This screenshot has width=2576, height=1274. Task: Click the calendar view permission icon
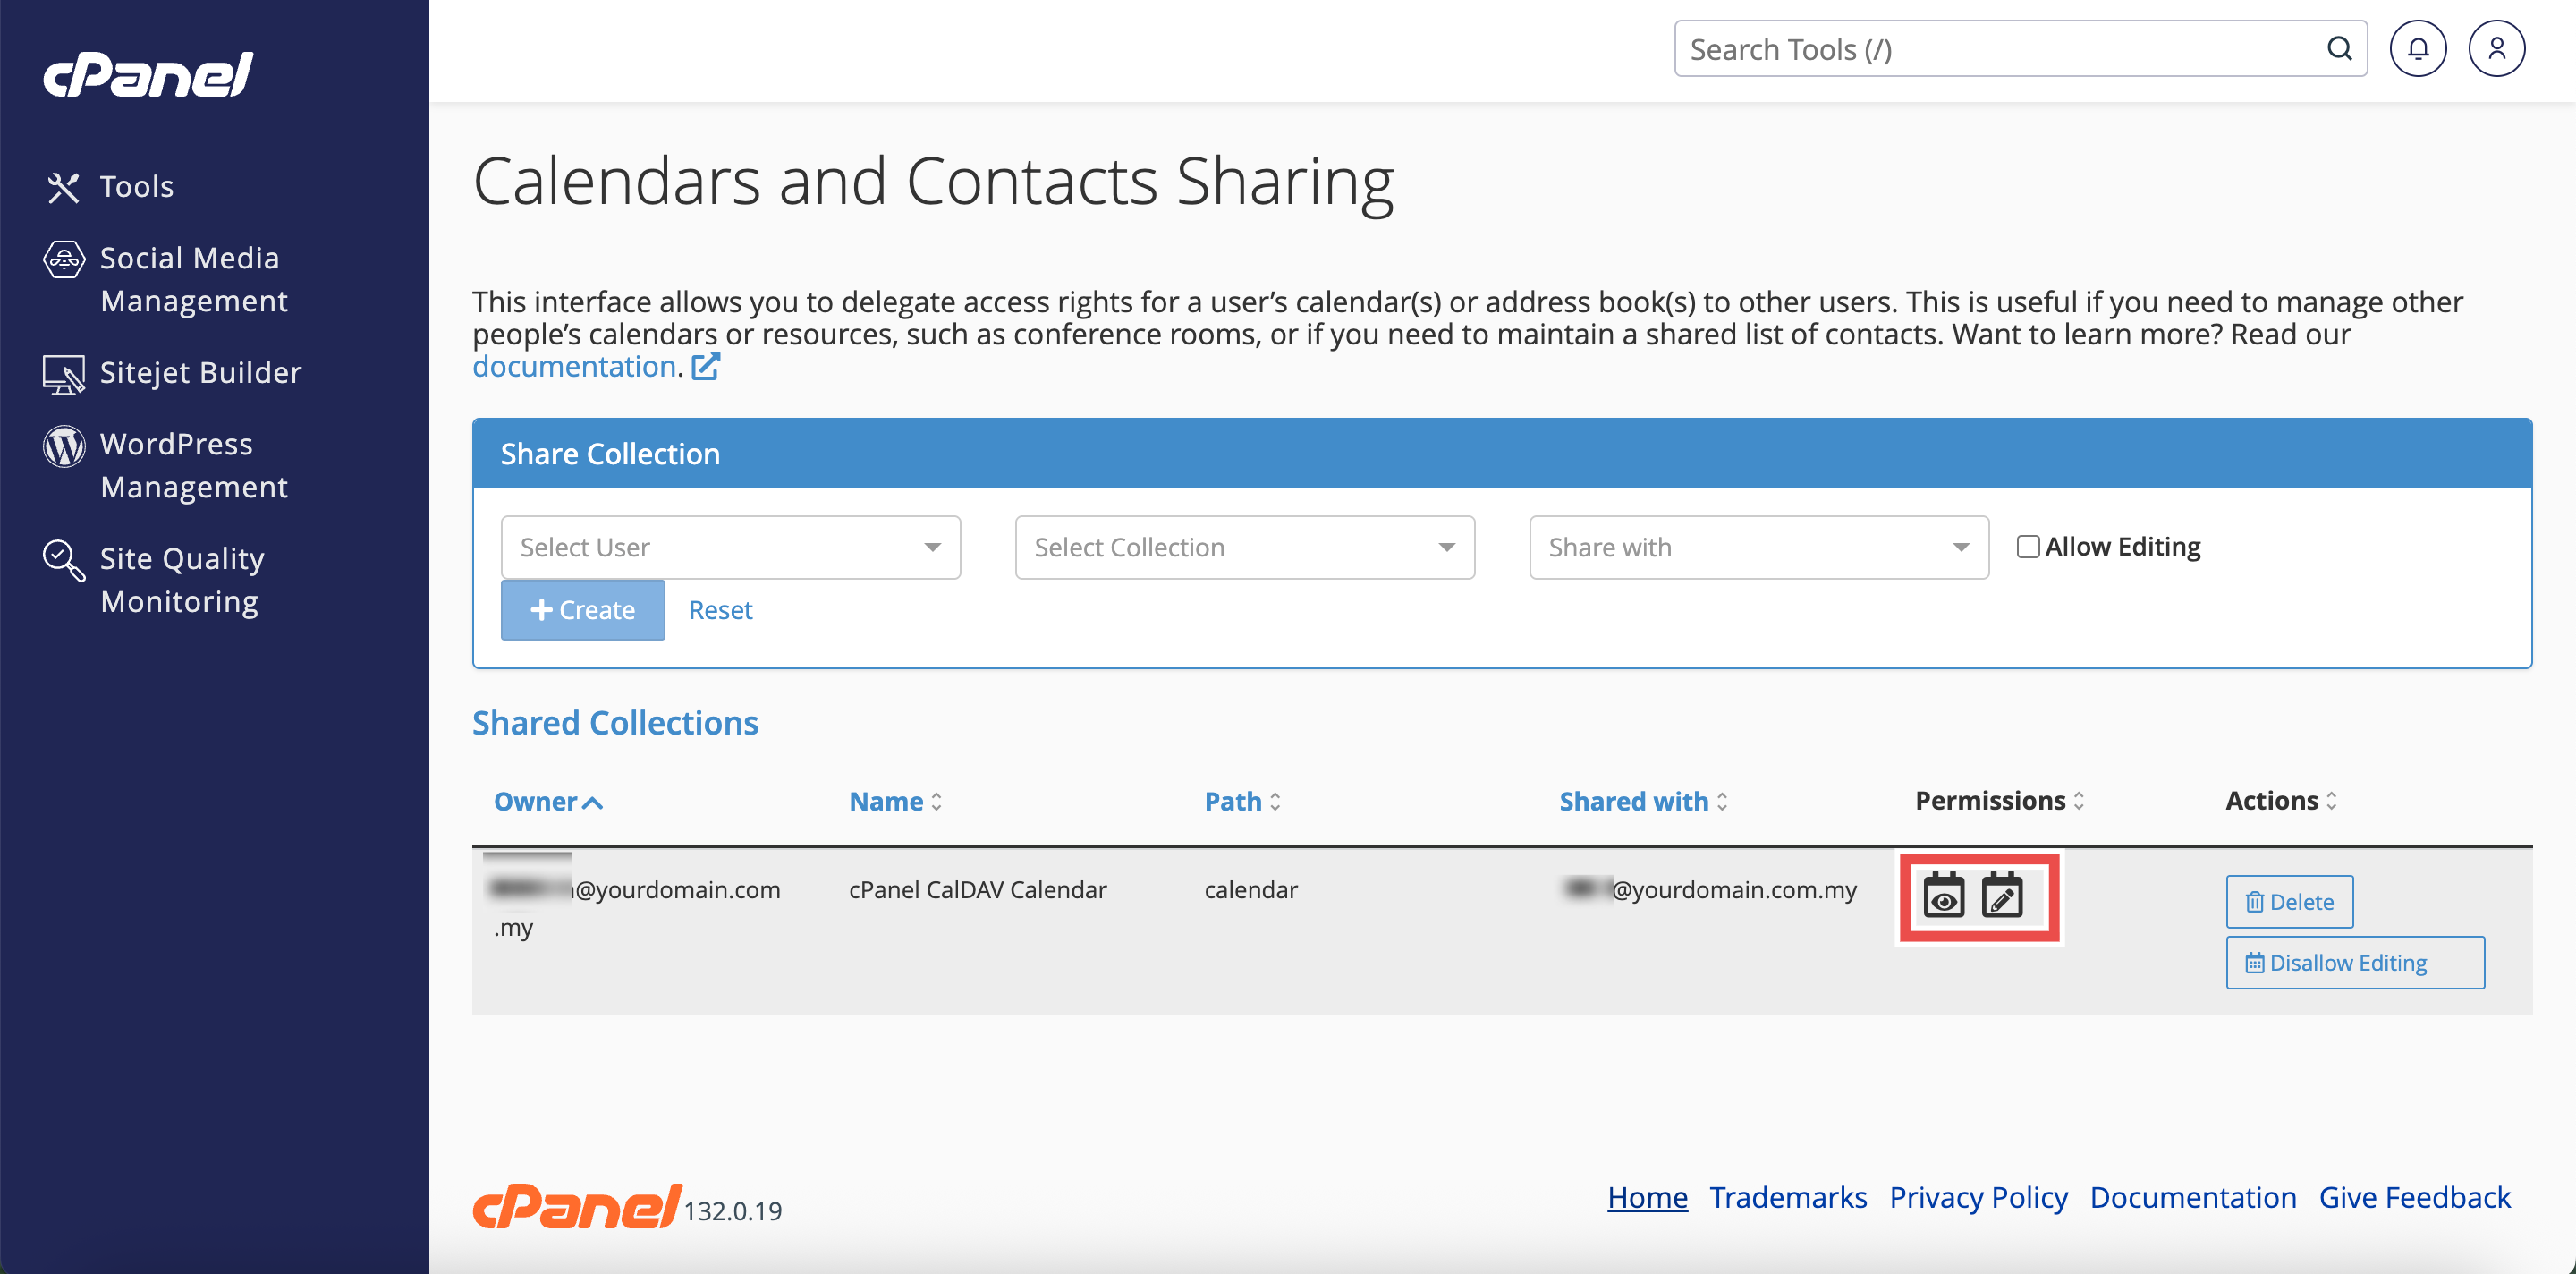(x=1943, y=896)
